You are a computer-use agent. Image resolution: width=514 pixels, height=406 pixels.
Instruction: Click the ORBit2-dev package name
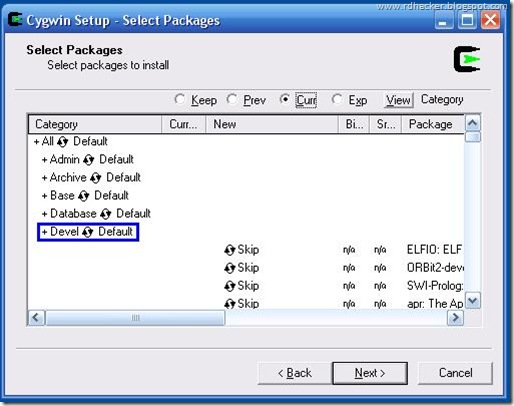[435, 268]
